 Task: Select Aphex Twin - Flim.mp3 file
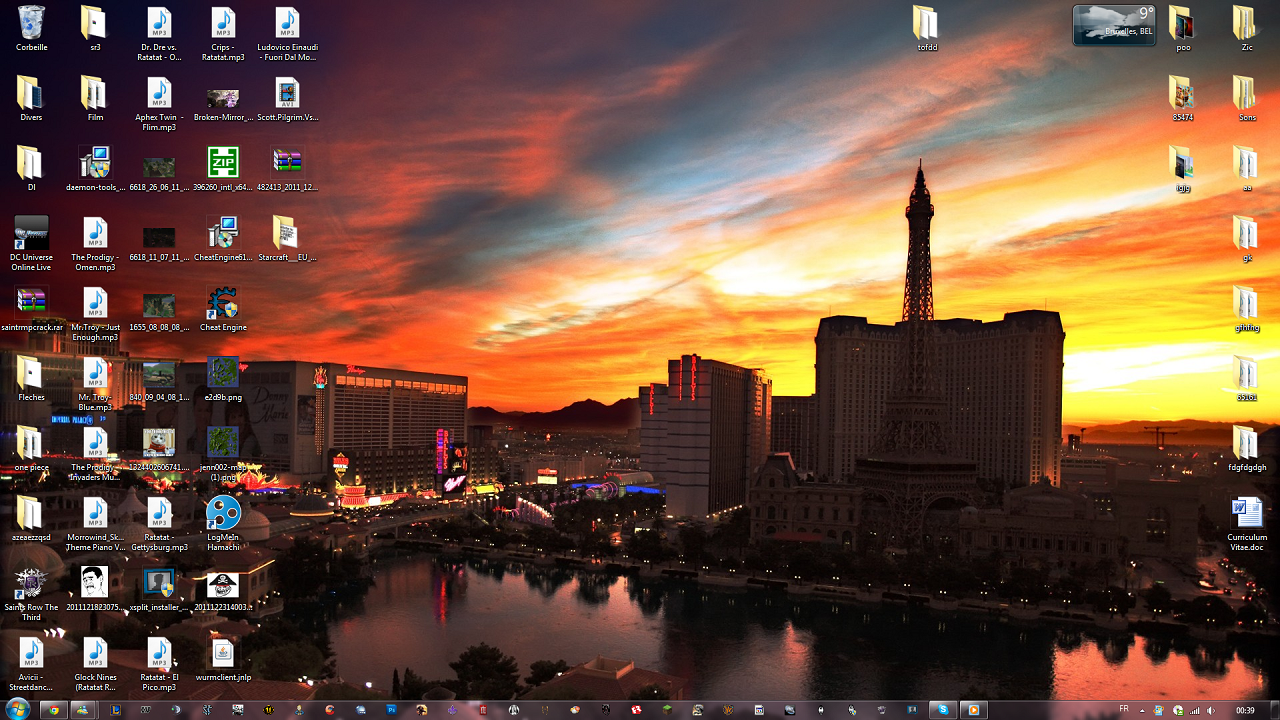click(159, 103)
